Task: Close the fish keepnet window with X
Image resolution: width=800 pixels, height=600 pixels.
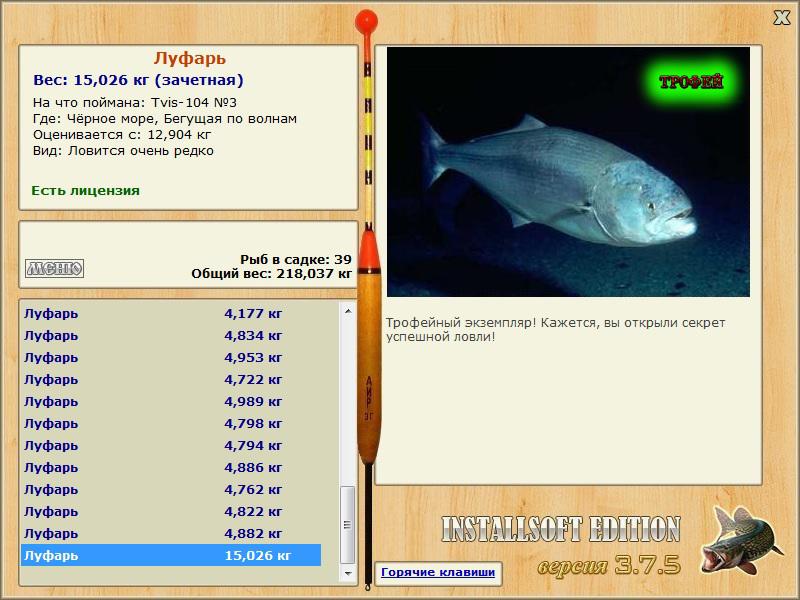Action: 781,18
